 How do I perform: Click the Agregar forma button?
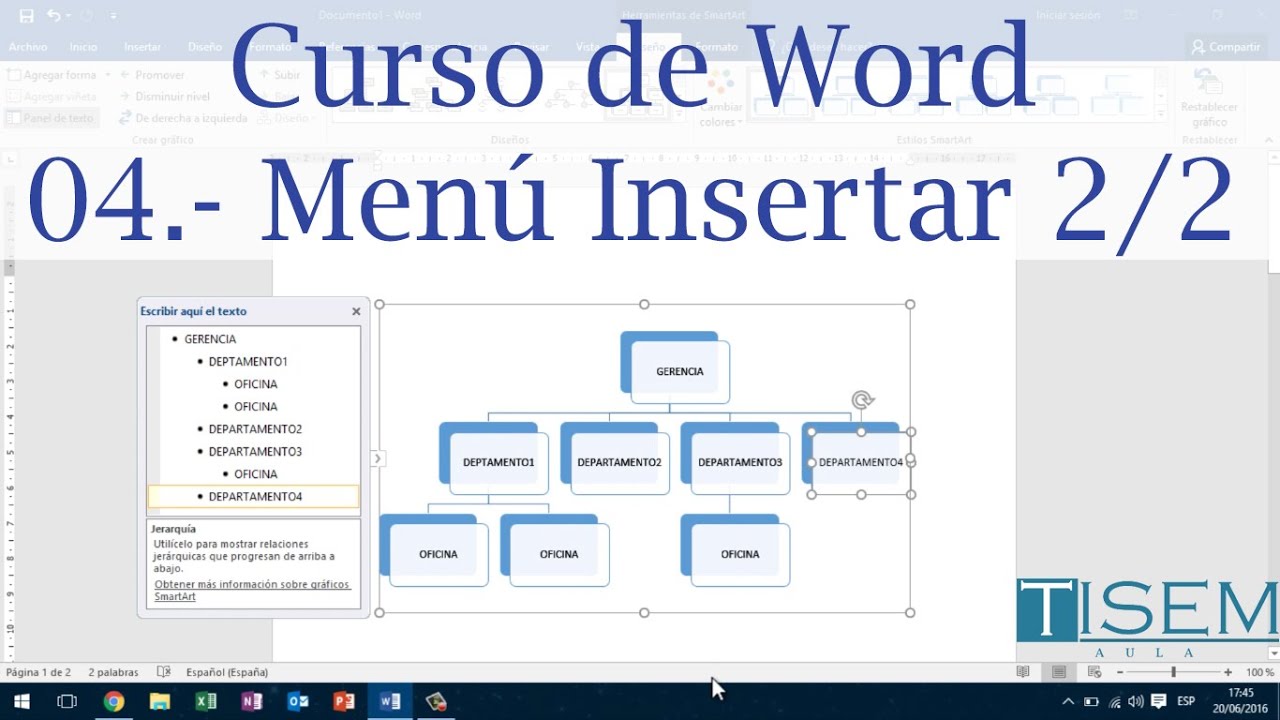click(51, 75)
